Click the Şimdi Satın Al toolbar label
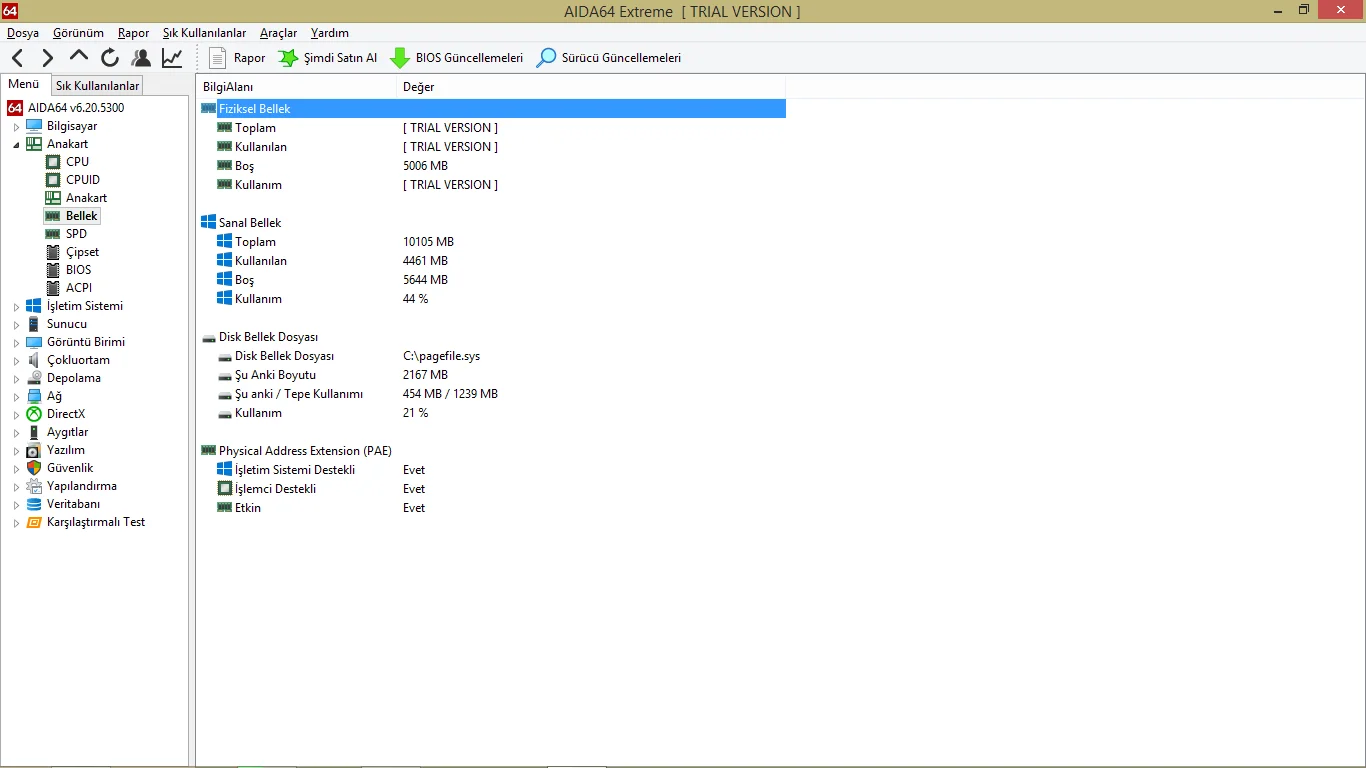 341,58
